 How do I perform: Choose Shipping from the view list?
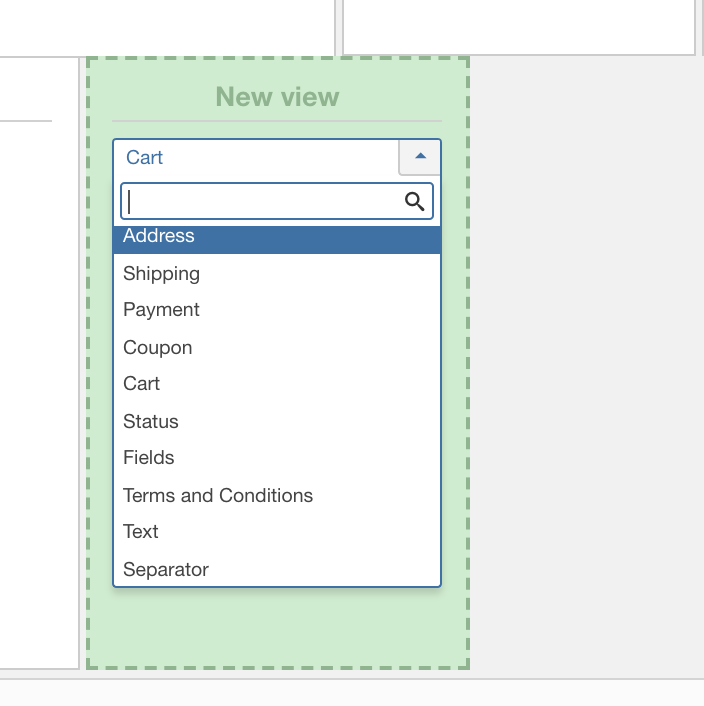pyautogui.click(x=277, y=273)
